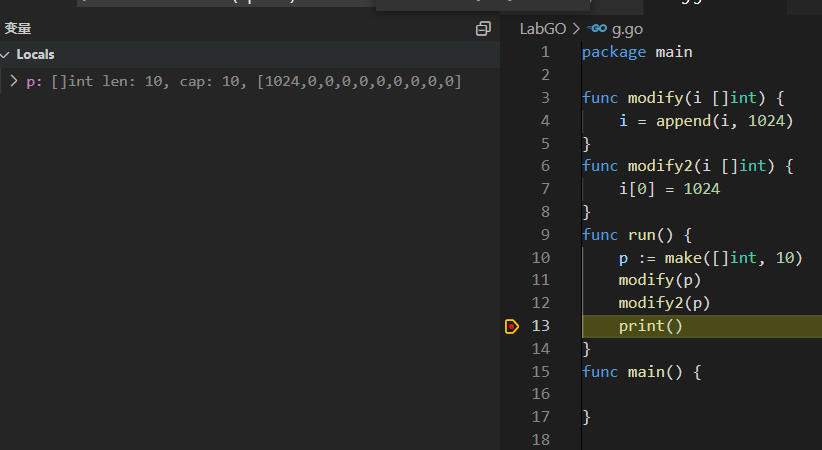Click 'package main' code line
The image size is (822, 450).
click(x=637, y=52)
